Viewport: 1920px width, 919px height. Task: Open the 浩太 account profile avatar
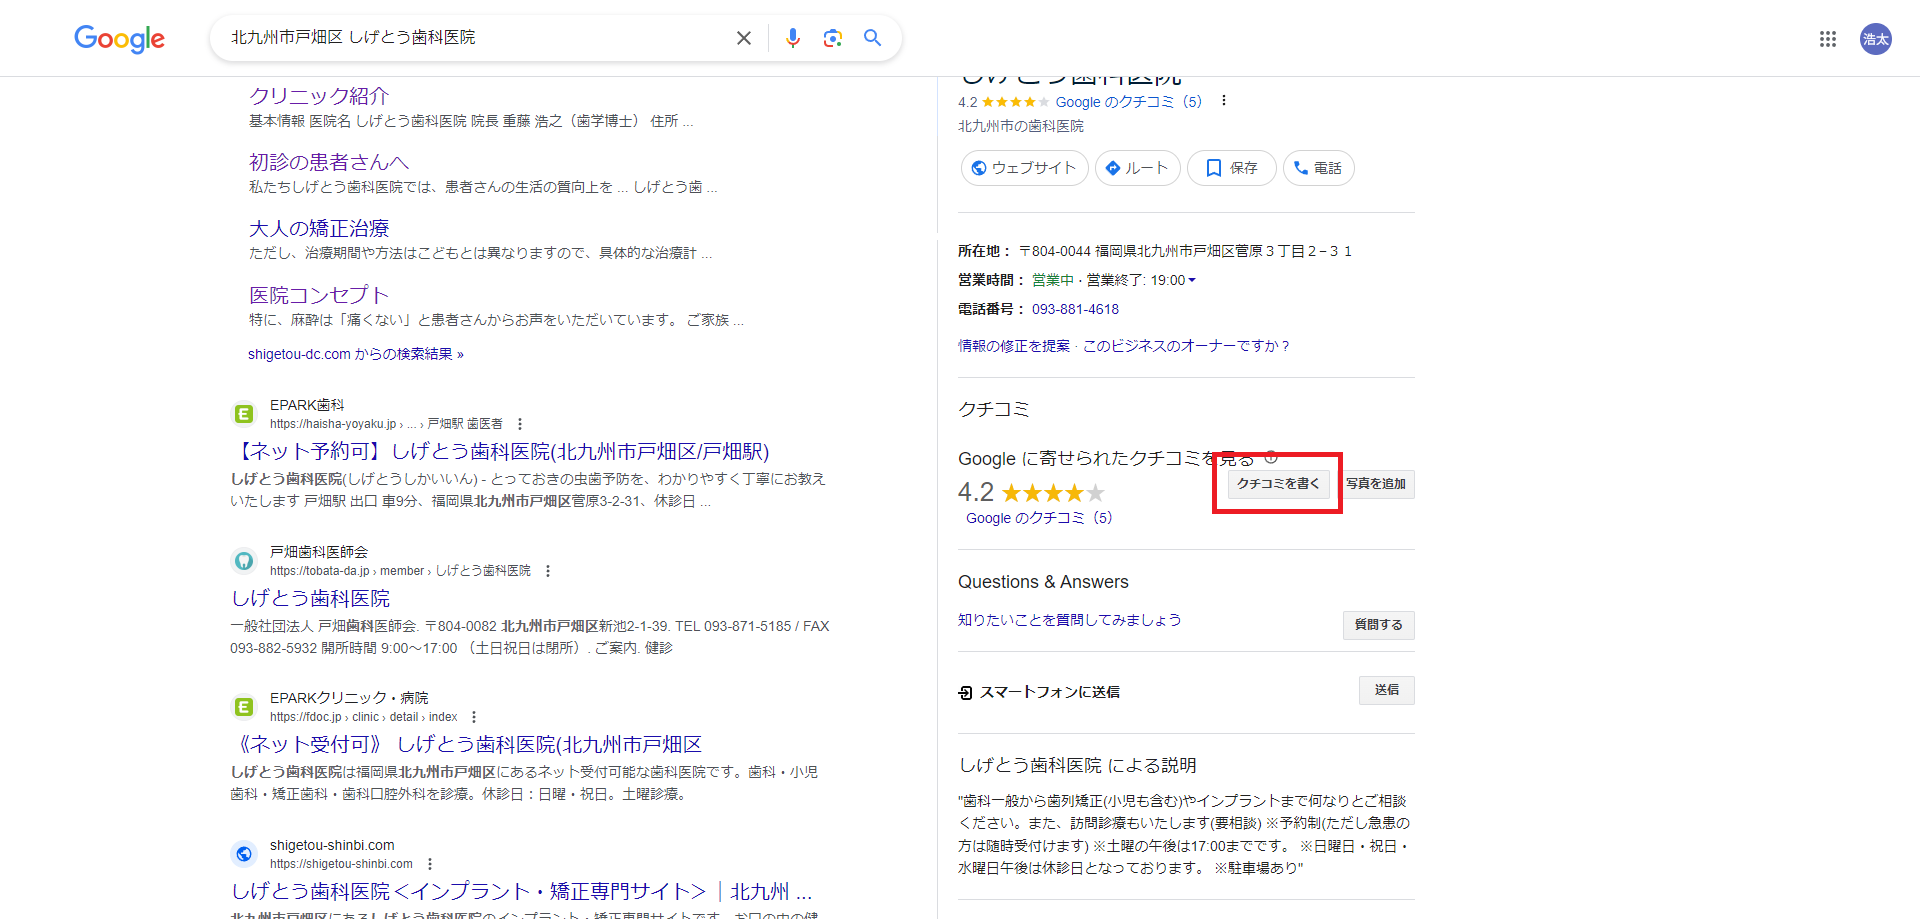1876,39
